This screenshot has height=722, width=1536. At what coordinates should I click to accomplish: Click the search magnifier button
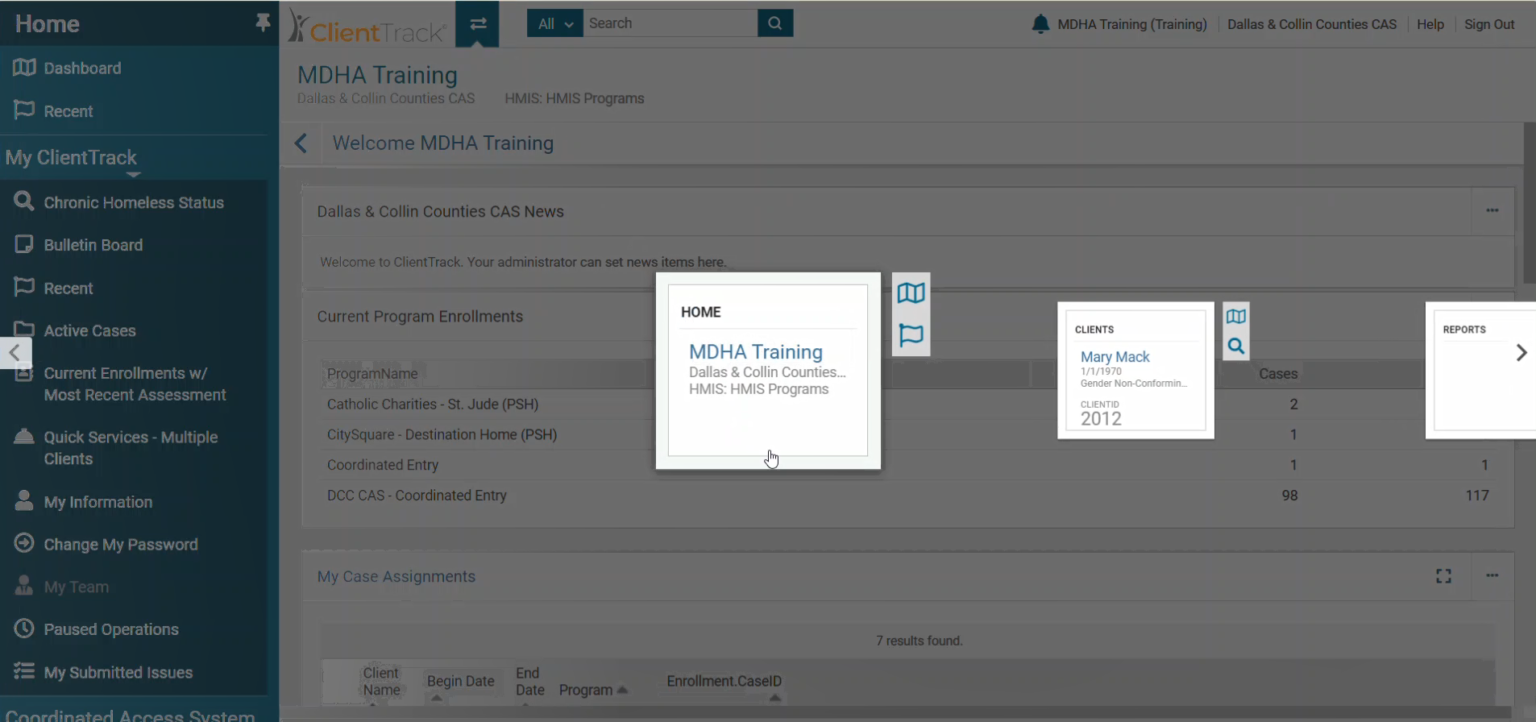(x=775, y=24)
